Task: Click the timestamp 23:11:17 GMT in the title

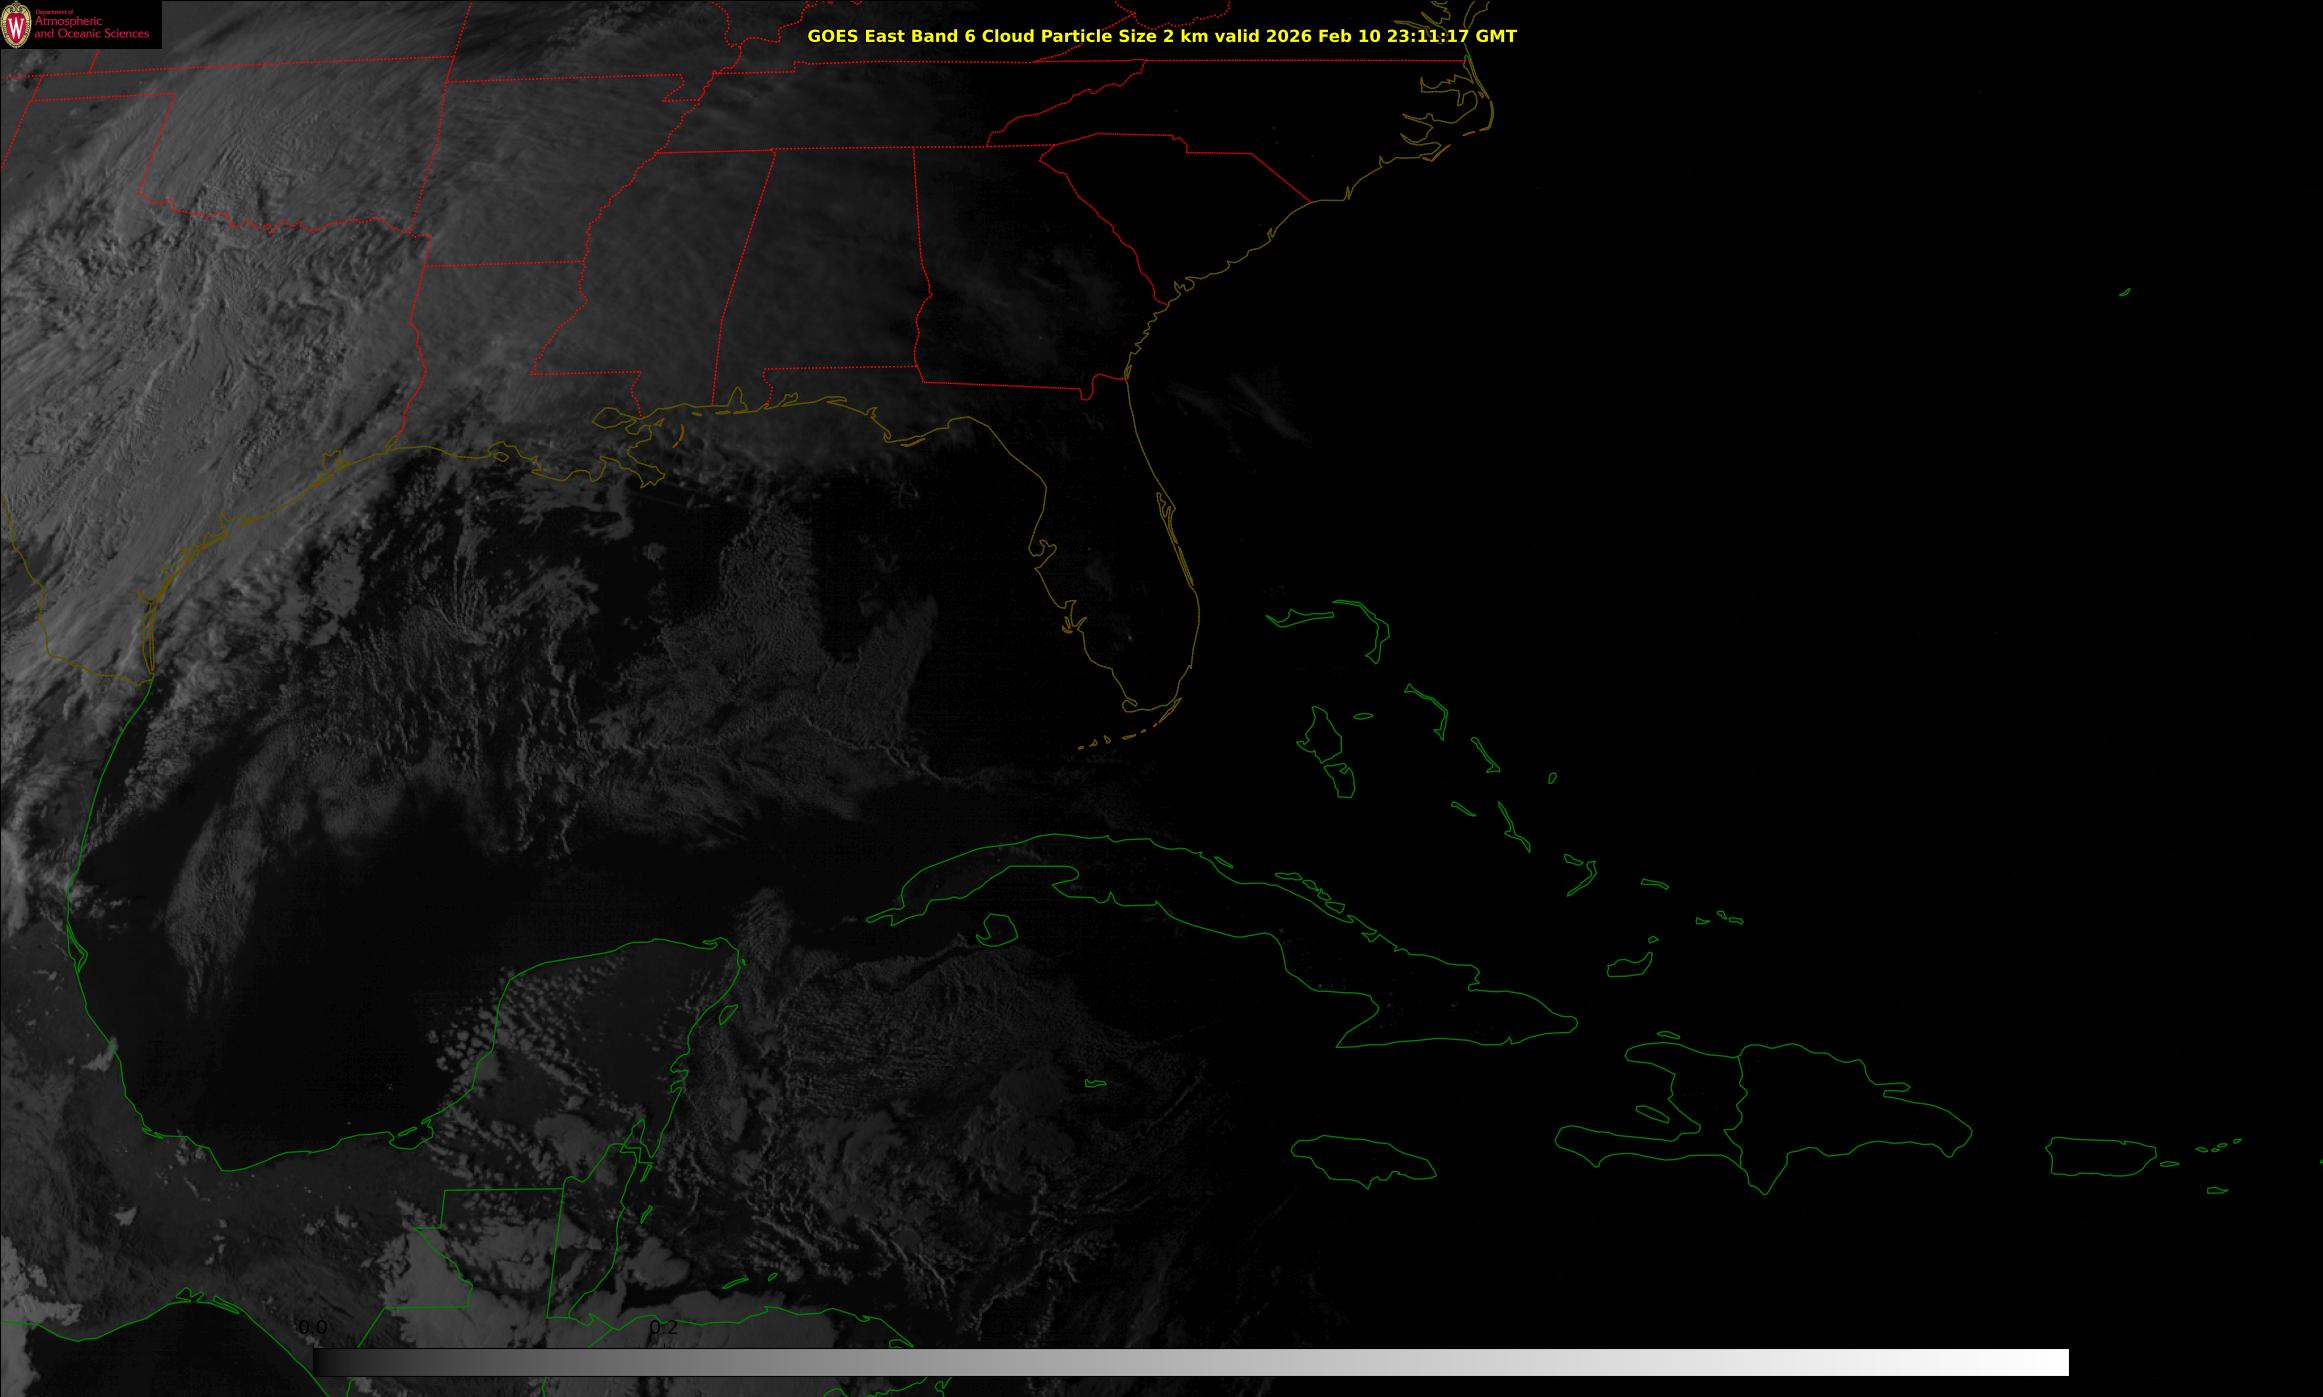Action: (x=1453, y=36)
